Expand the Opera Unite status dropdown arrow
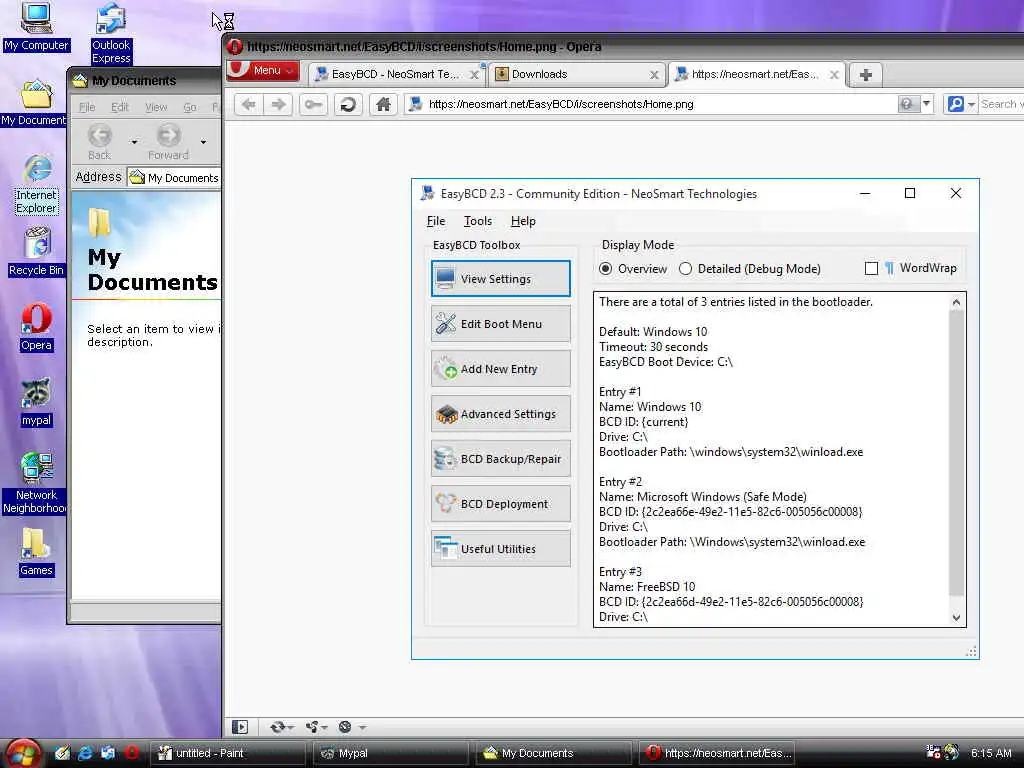The image size is (1024, 768). [x=324, y=728]
